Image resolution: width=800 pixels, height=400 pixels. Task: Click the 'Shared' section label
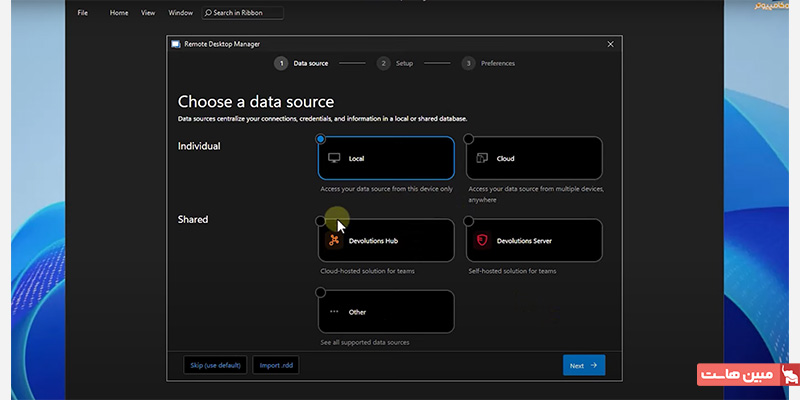193,219
